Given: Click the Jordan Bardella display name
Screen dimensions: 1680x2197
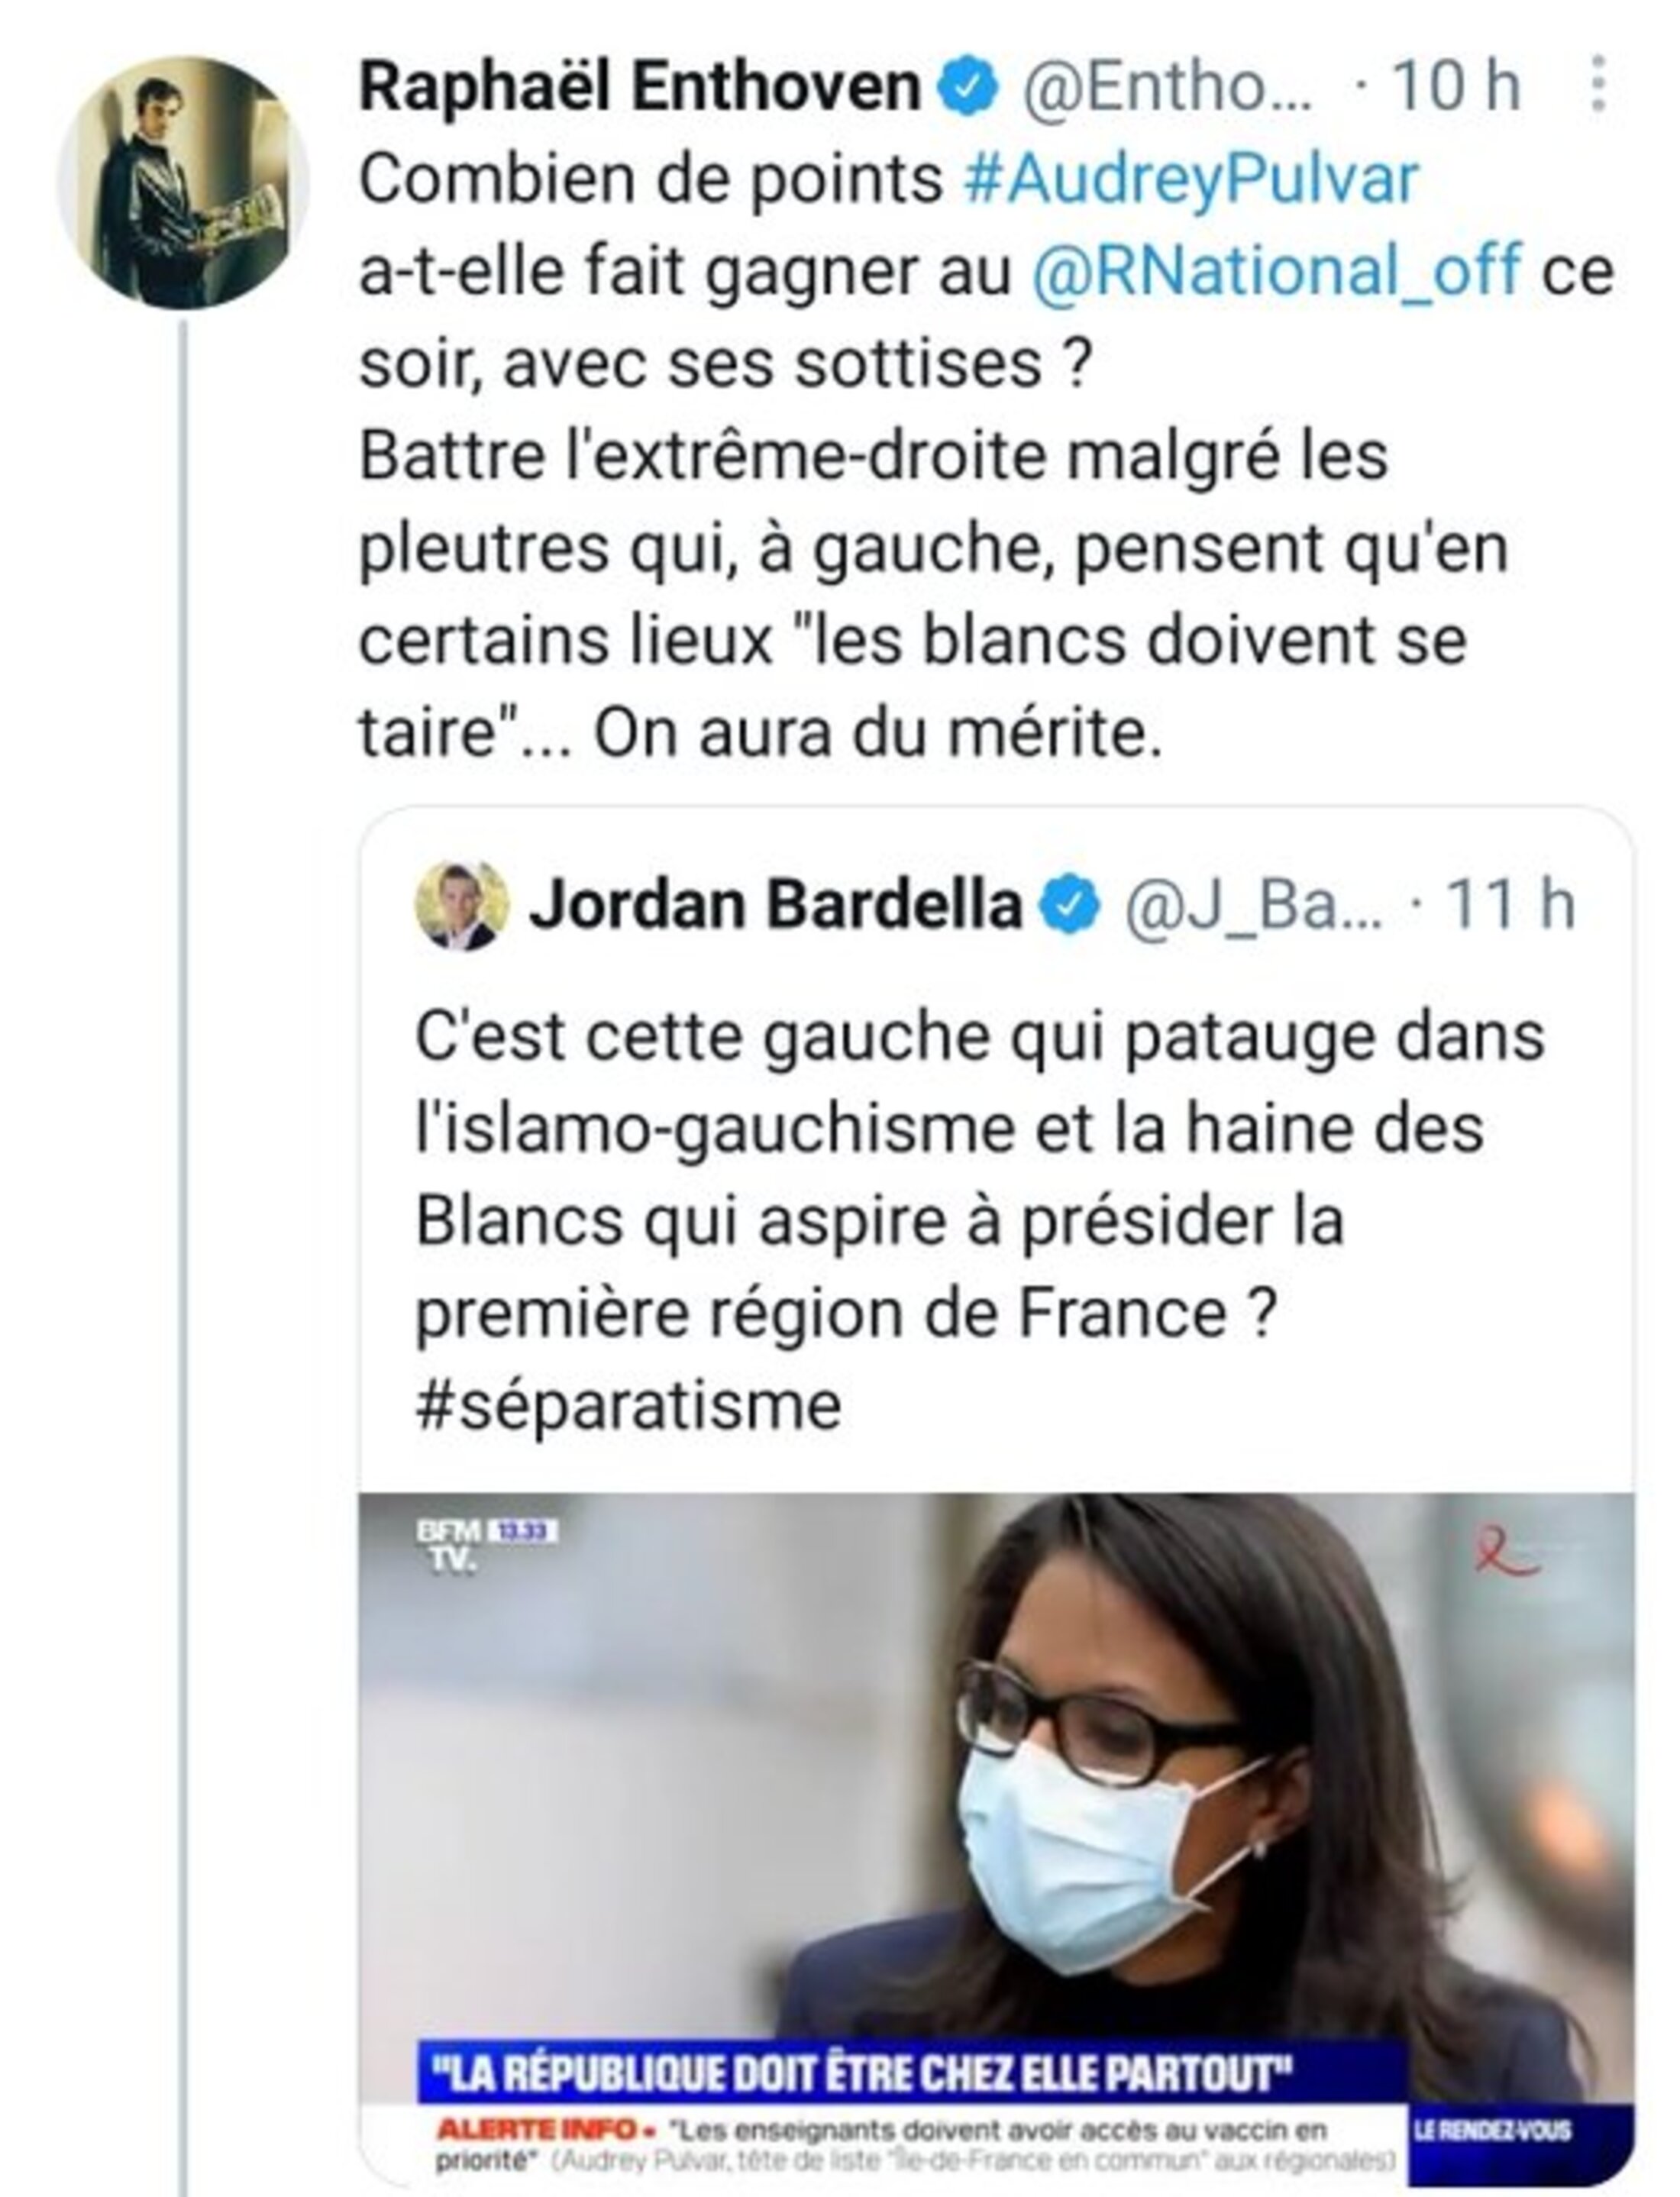Looking at the screenshot, I should [775, 906].
